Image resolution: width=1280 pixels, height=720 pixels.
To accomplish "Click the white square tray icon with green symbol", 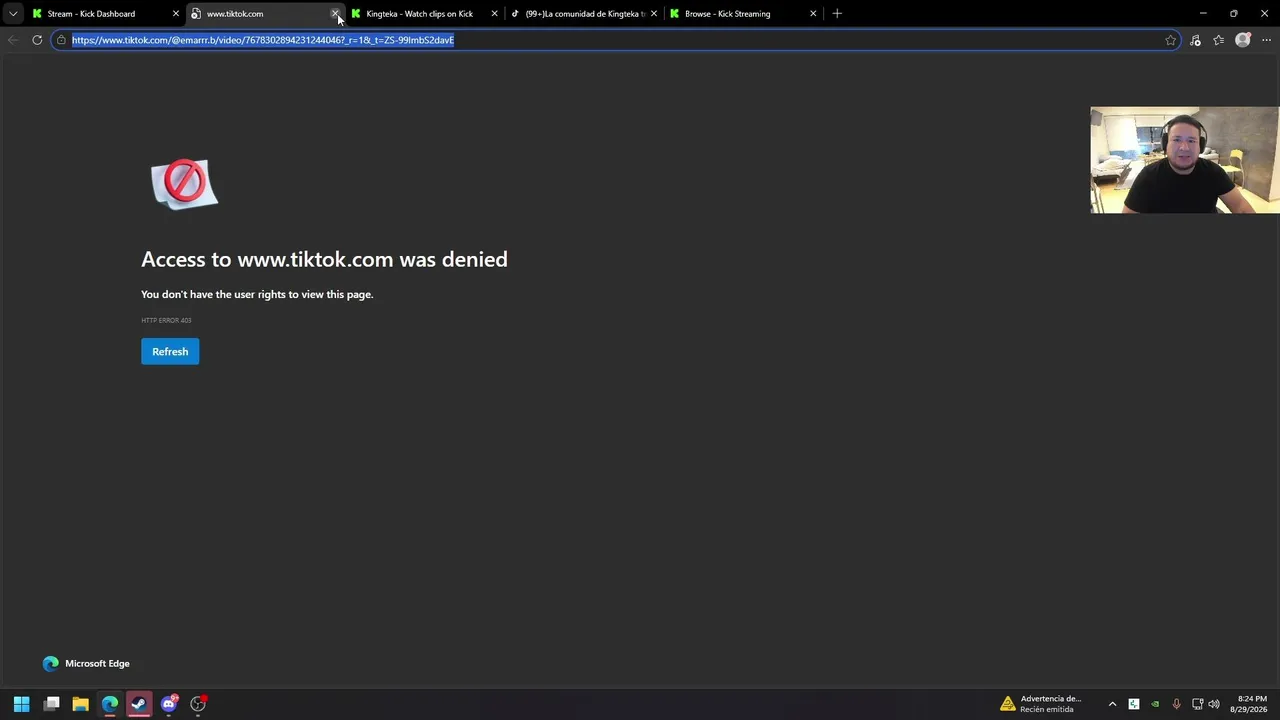I will coord(1134,704).
